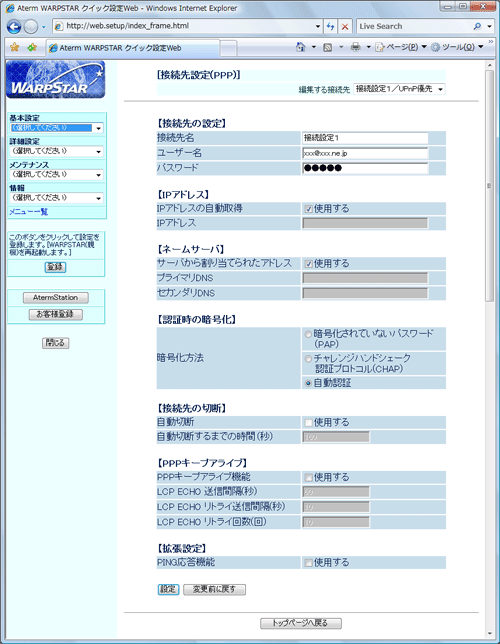Click the 設定 button

click(168, 589)
